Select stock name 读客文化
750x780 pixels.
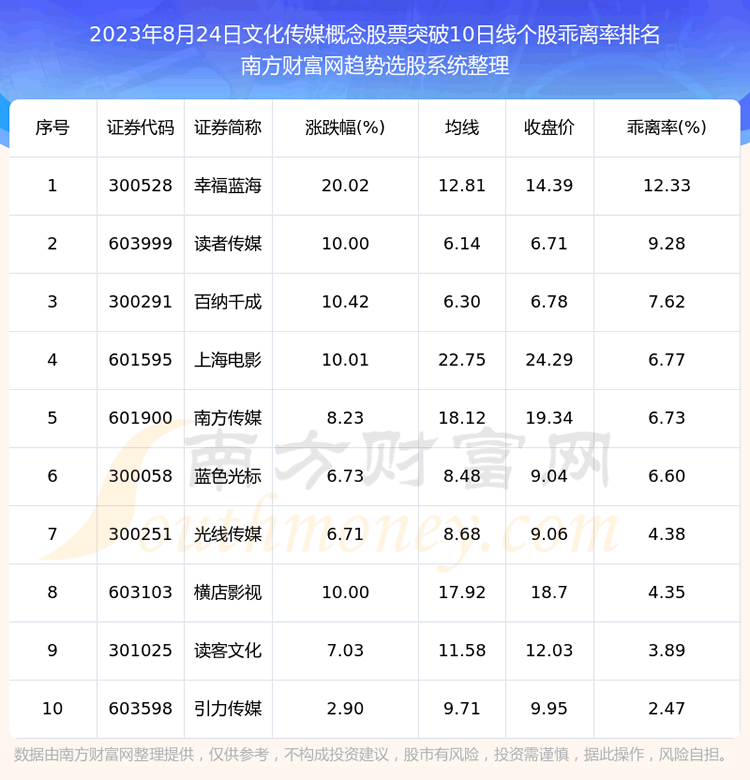[x=228, y=650]
